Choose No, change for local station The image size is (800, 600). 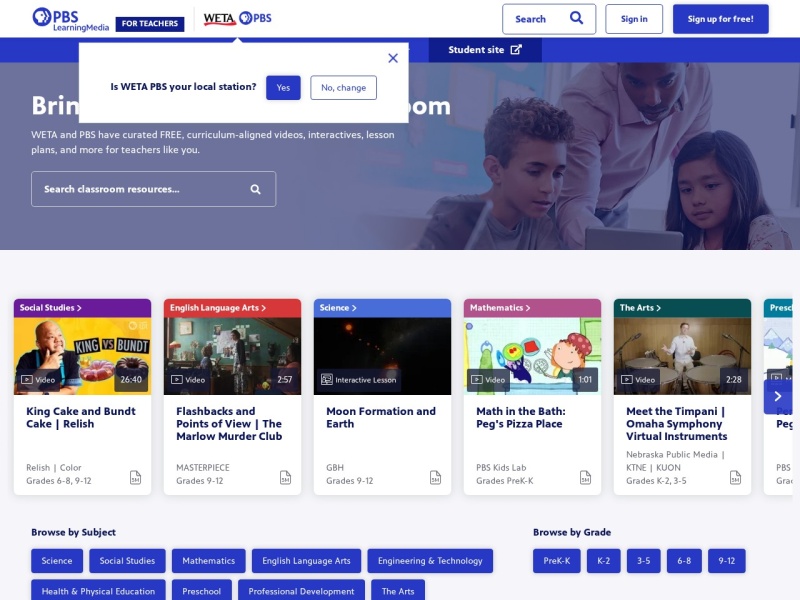(x=343, y=88)
